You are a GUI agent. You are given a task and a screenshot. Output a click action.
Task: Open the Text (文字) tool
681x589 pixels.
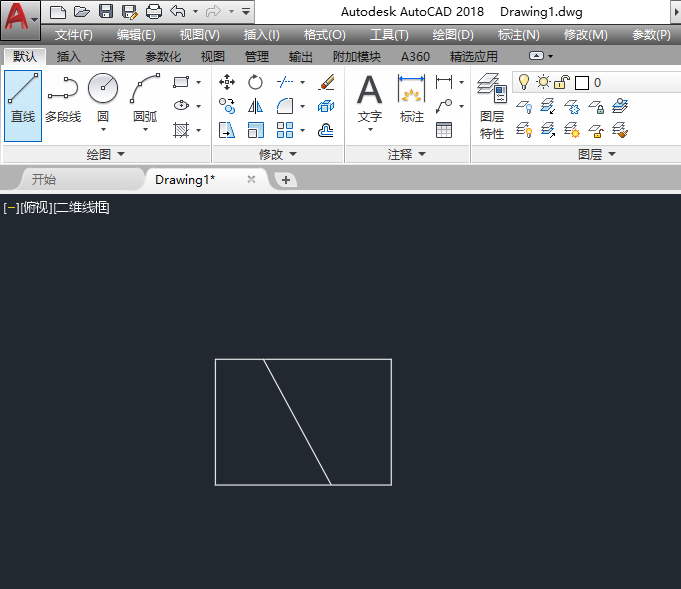point(370,99)
